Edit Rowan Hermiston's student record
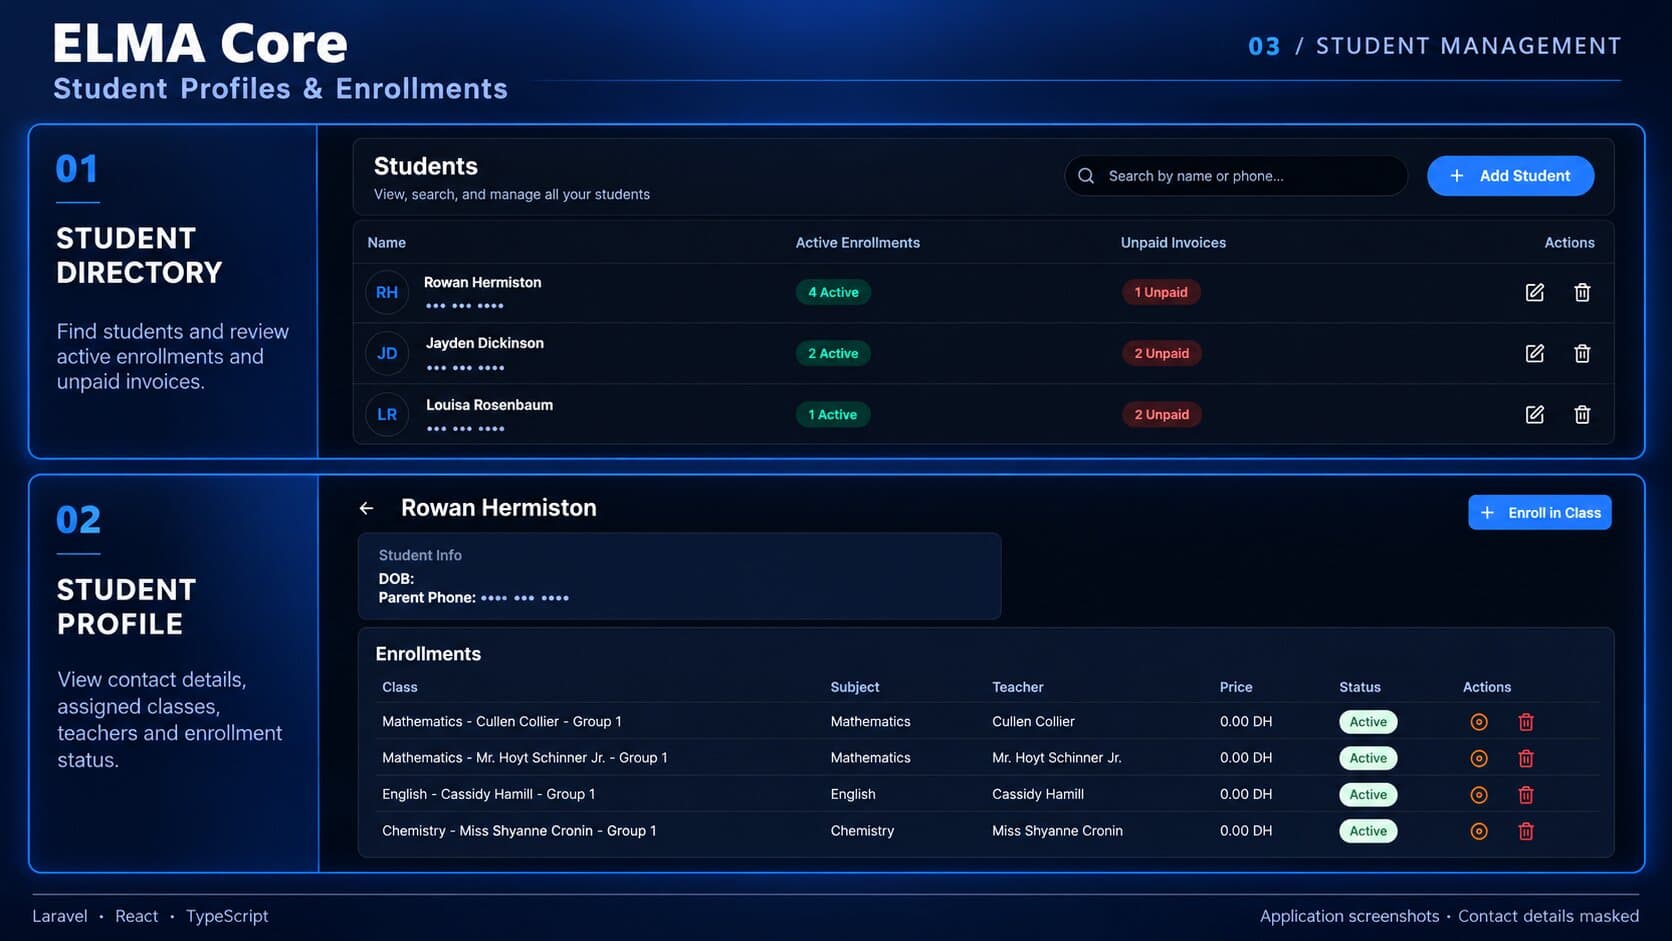The image size is (1672, 941). coord(1534,292)
